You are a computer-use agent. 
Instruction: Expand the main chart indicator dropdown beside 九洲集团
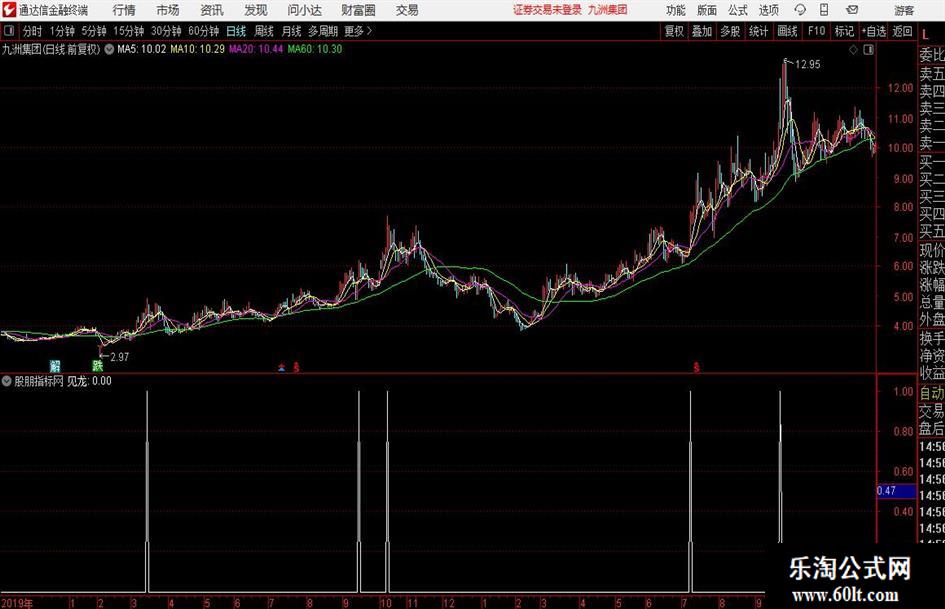pyautogui.click(x=109, y=49)
